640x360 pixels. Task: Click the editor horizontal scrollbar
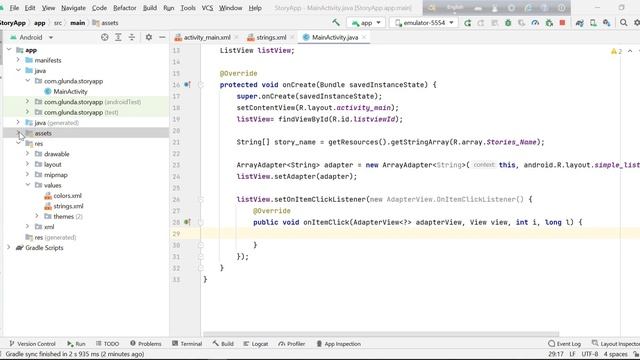[381, 334]
